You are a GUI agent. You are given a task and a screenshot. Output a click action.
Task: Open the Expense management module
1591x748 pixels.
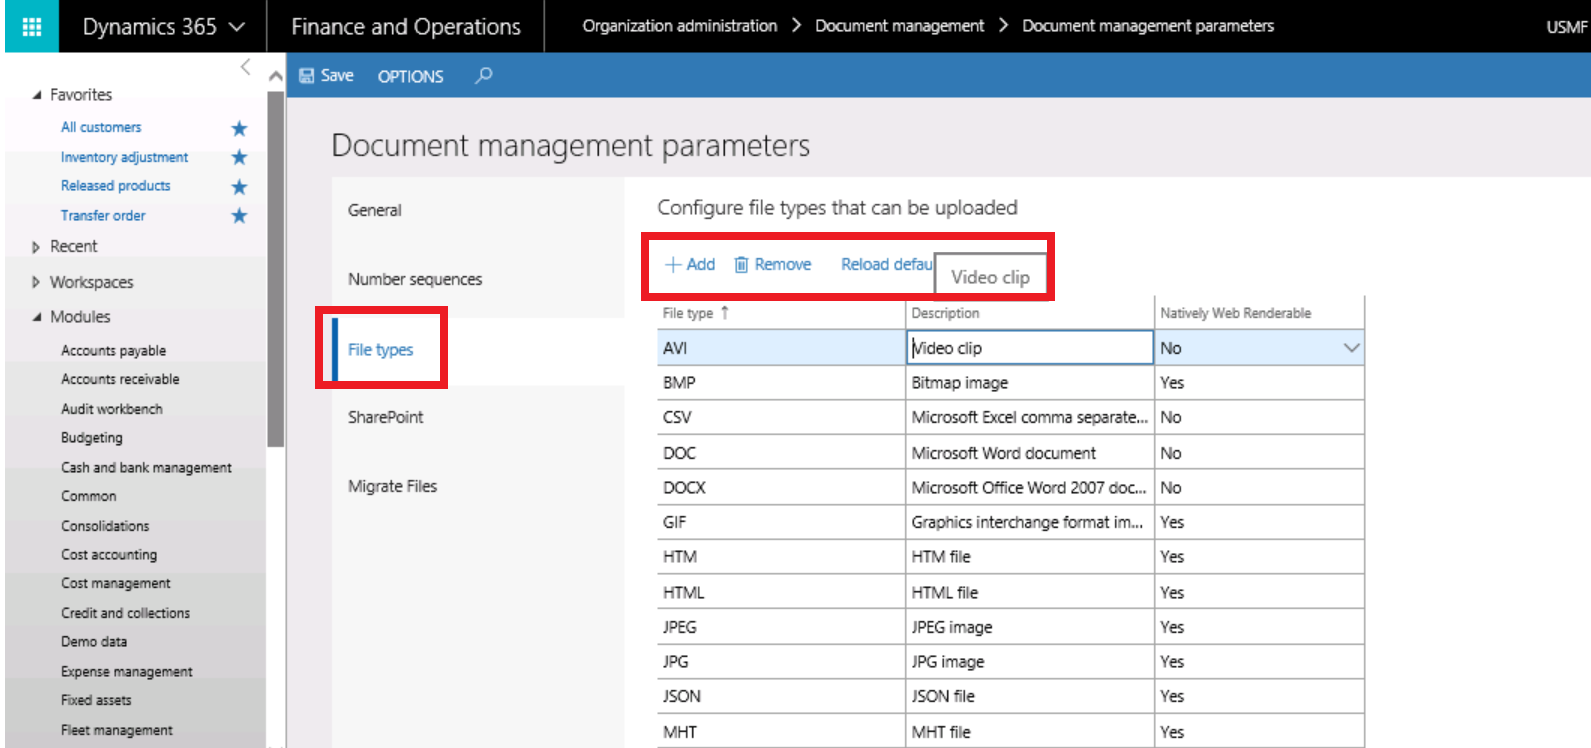click(127, 672)
